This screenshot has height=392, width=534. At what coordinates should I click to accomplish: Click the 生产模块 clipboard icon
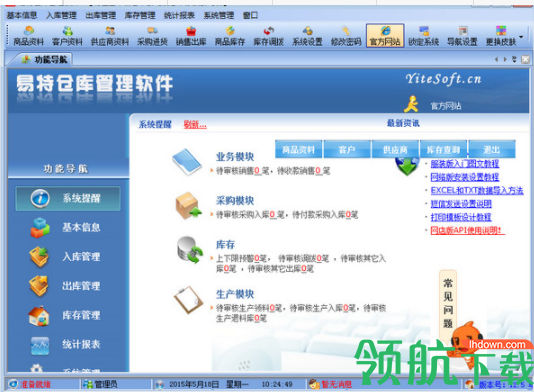(x=188, y=300)
